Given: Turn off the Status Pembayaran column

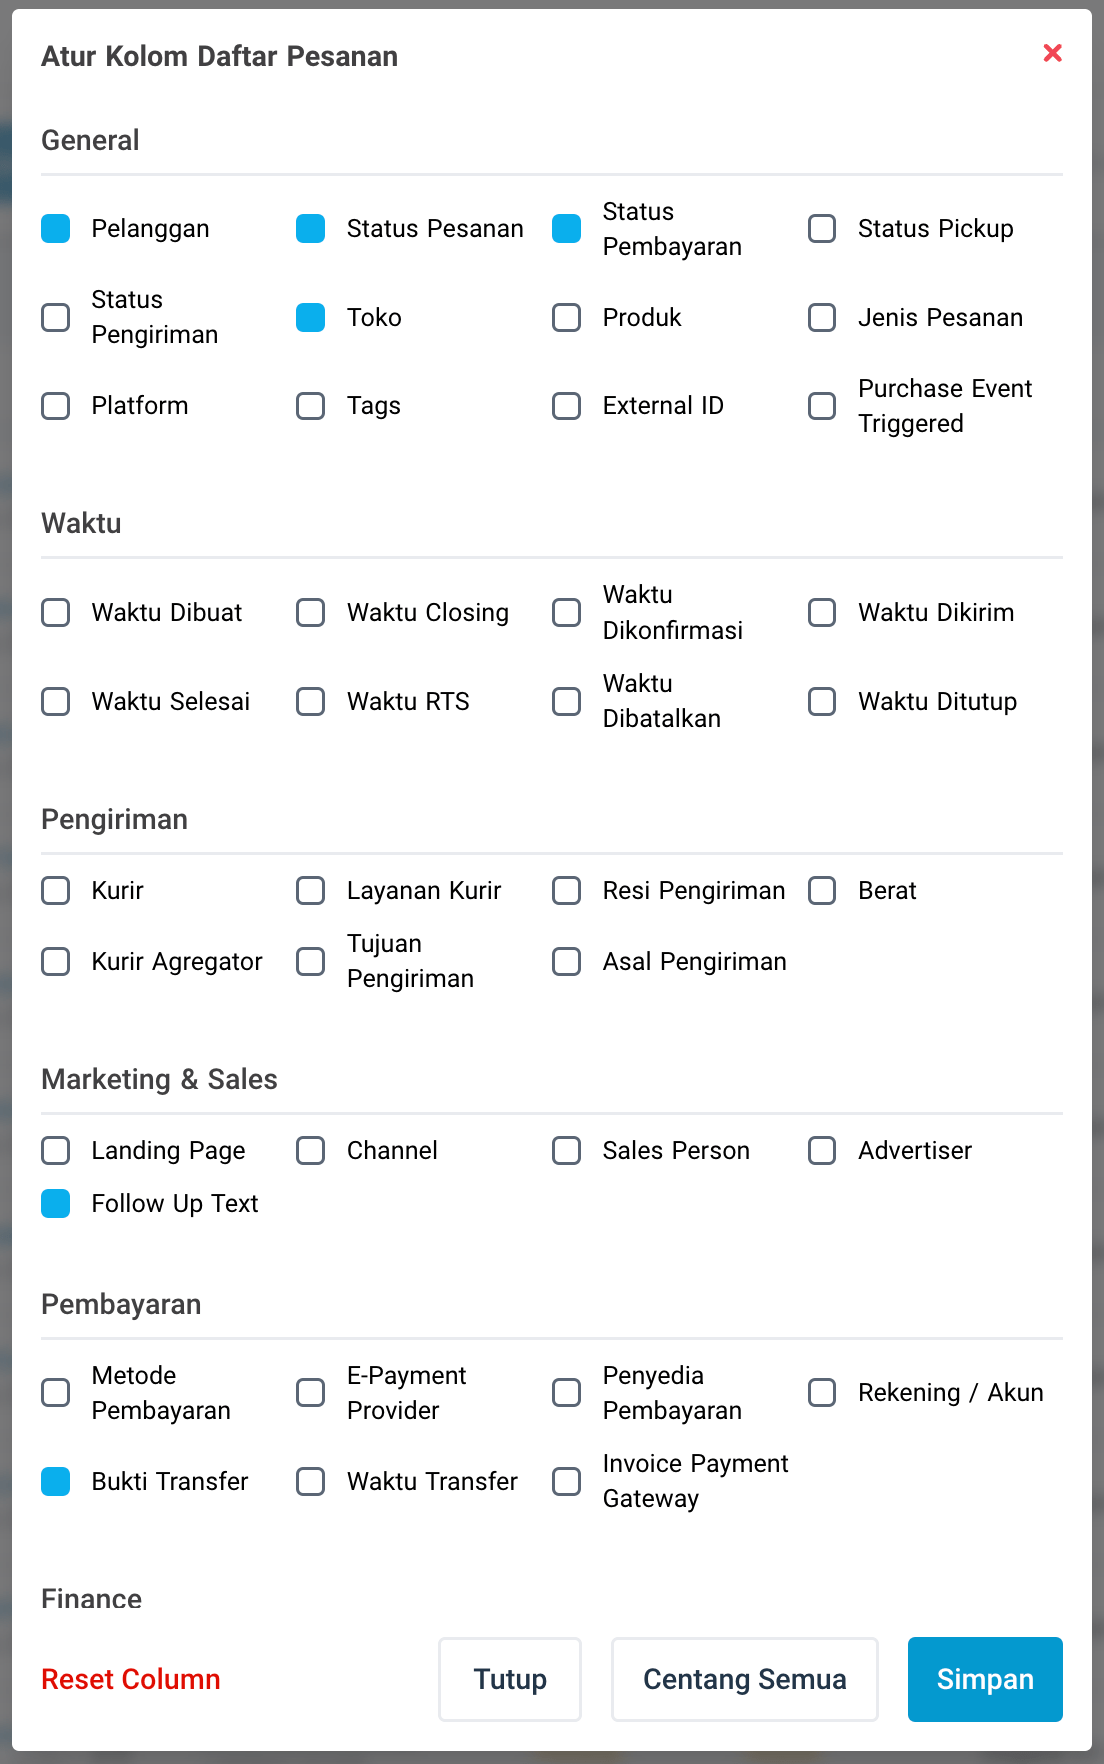Looking at the screenshot, I should point(566,228).
